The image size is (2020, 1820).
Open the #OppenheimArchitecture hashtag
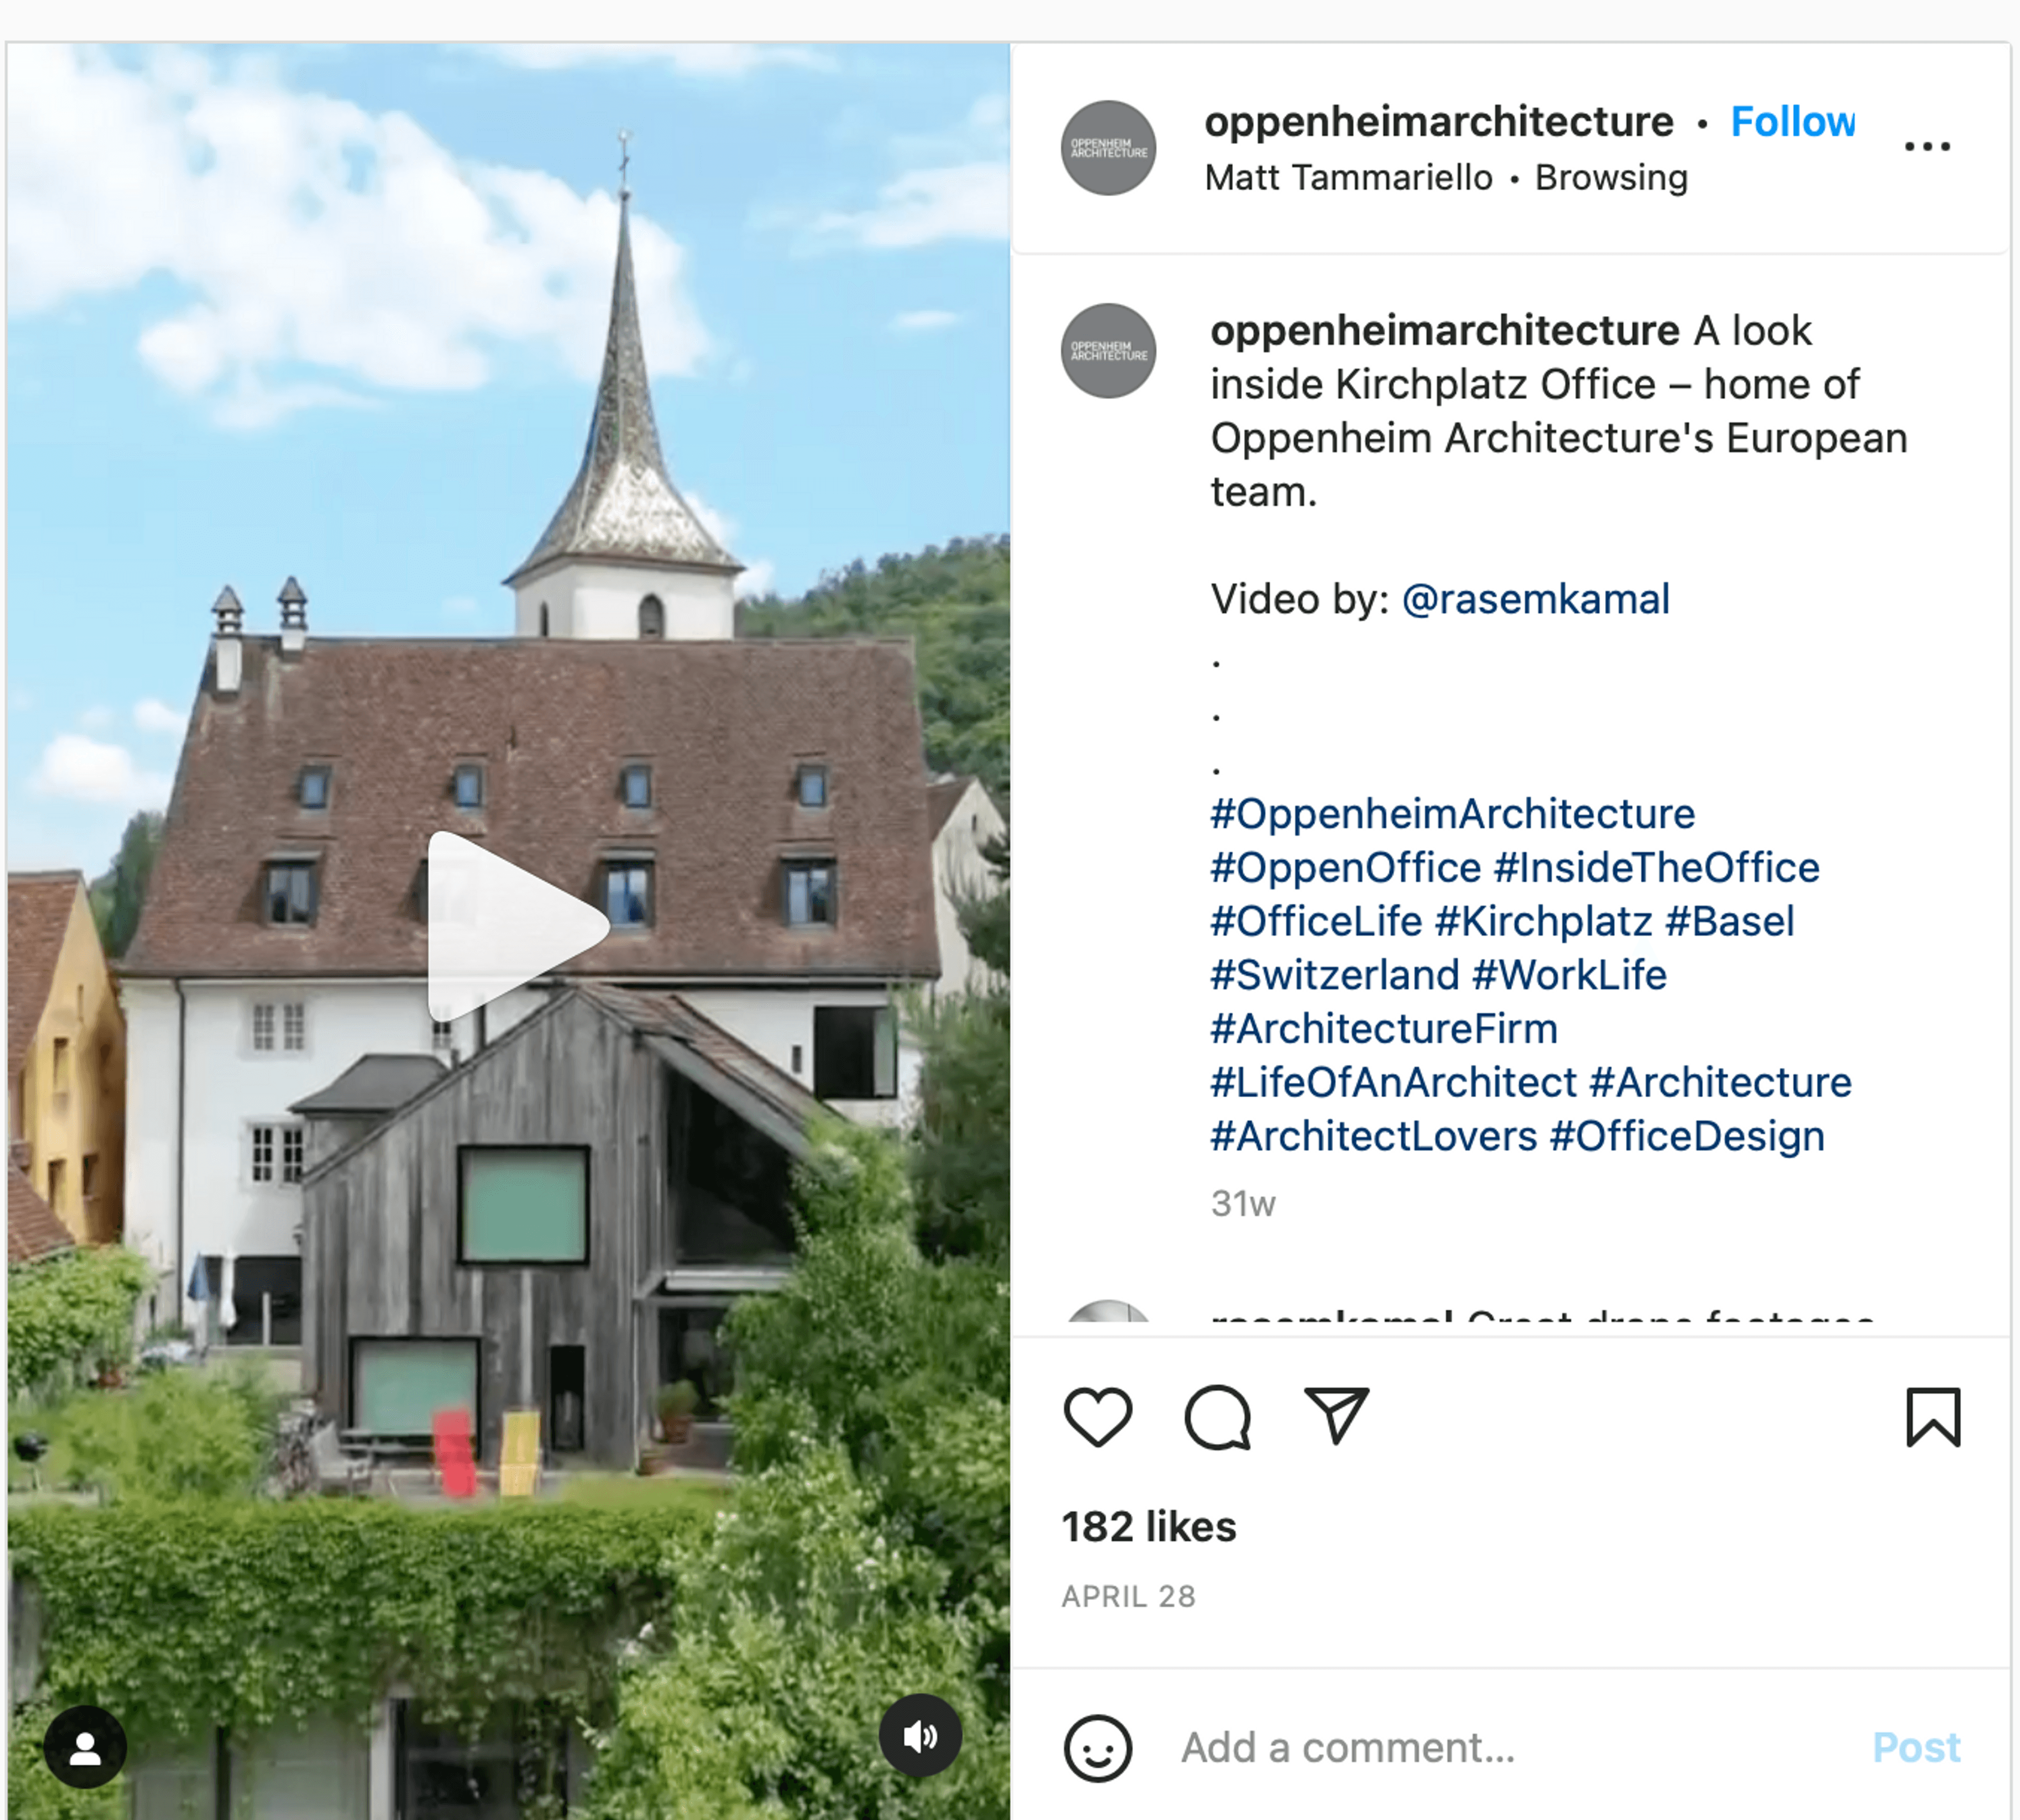(x=1452, y=815)
